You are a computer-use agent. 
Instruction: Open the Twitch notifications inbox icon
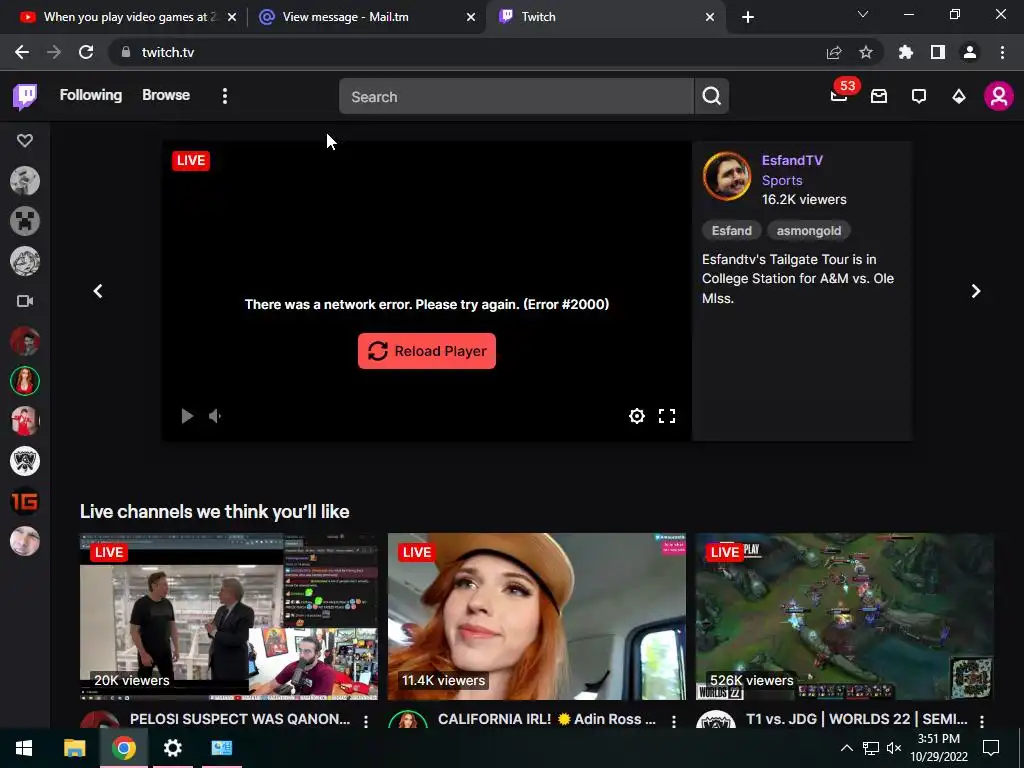(x=879, y=96)
